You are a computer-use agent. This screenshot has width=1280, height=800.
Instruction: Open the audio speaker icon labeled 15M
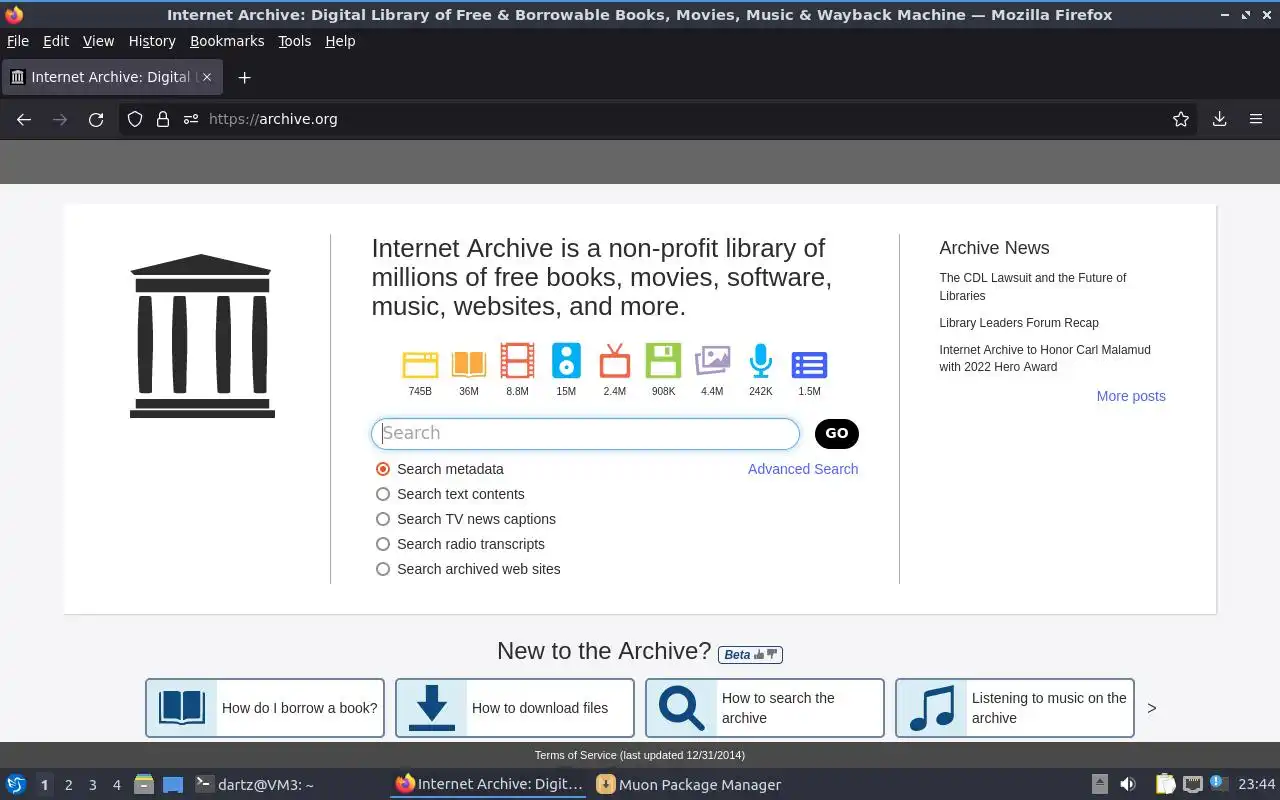(x=566, y=361)
